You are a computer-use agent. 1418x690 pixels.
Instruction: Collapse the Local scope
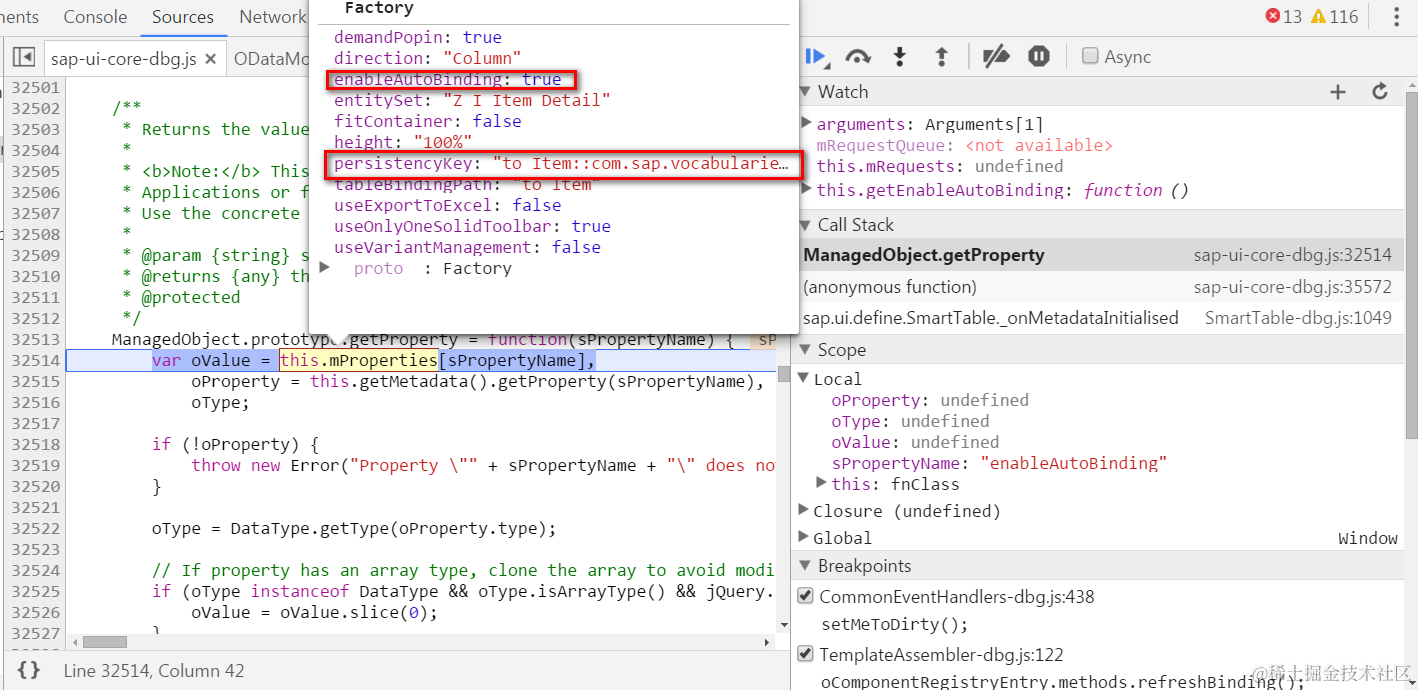804,379
